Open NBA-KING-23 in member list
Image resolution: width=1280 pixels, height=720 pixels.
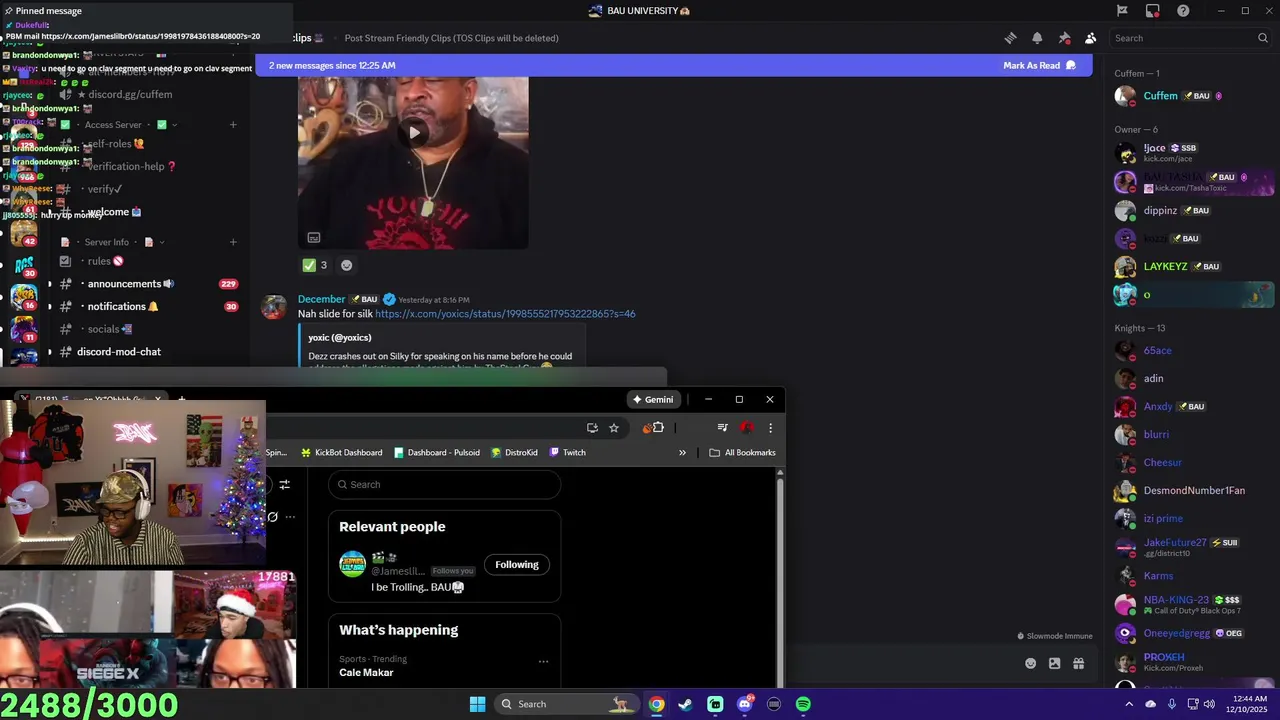1193,604
